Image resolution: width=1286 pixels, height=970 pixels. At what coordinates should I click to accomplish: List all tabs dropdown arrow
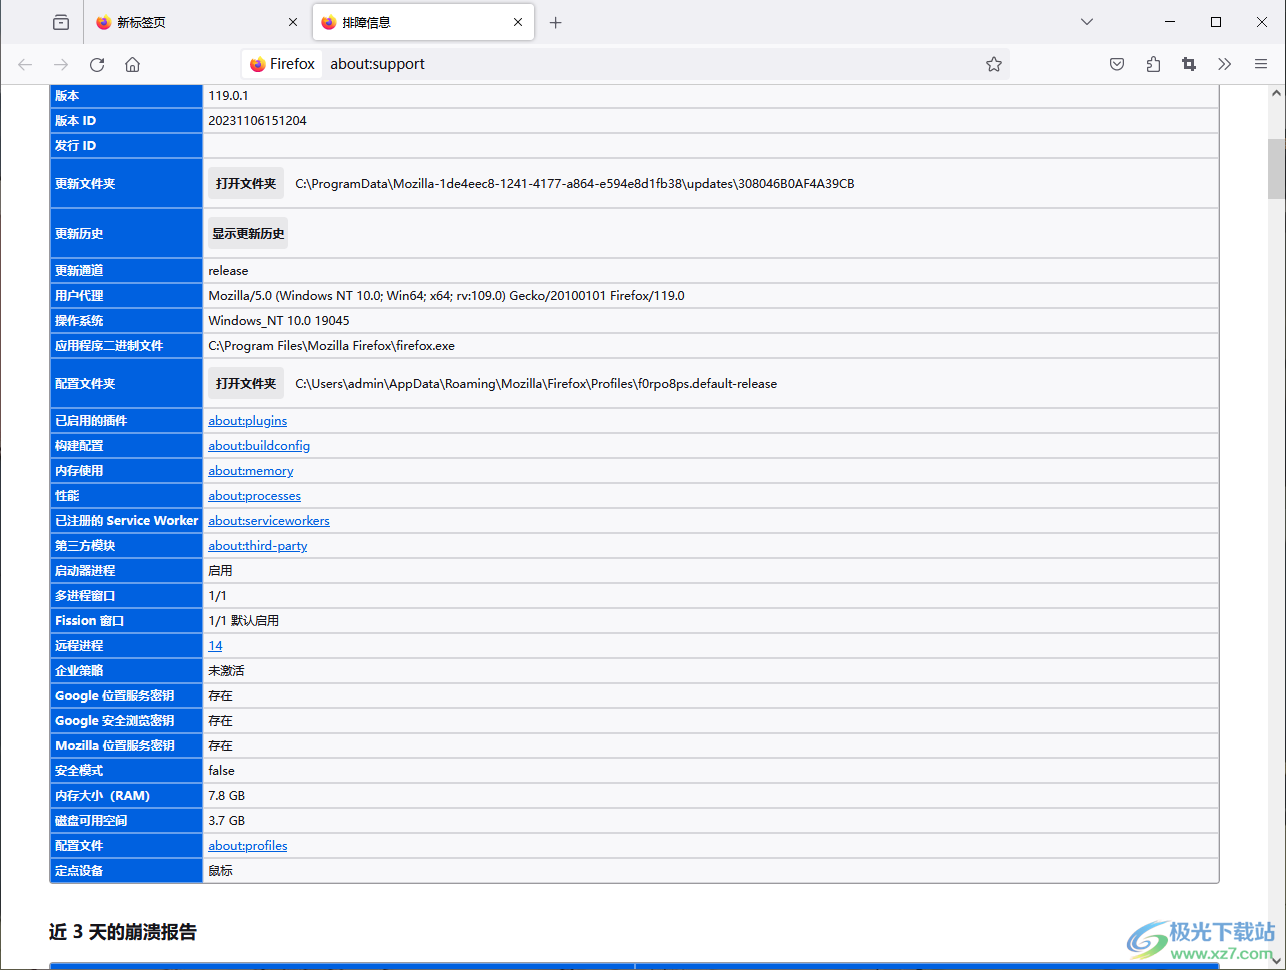pos(1087,22)
